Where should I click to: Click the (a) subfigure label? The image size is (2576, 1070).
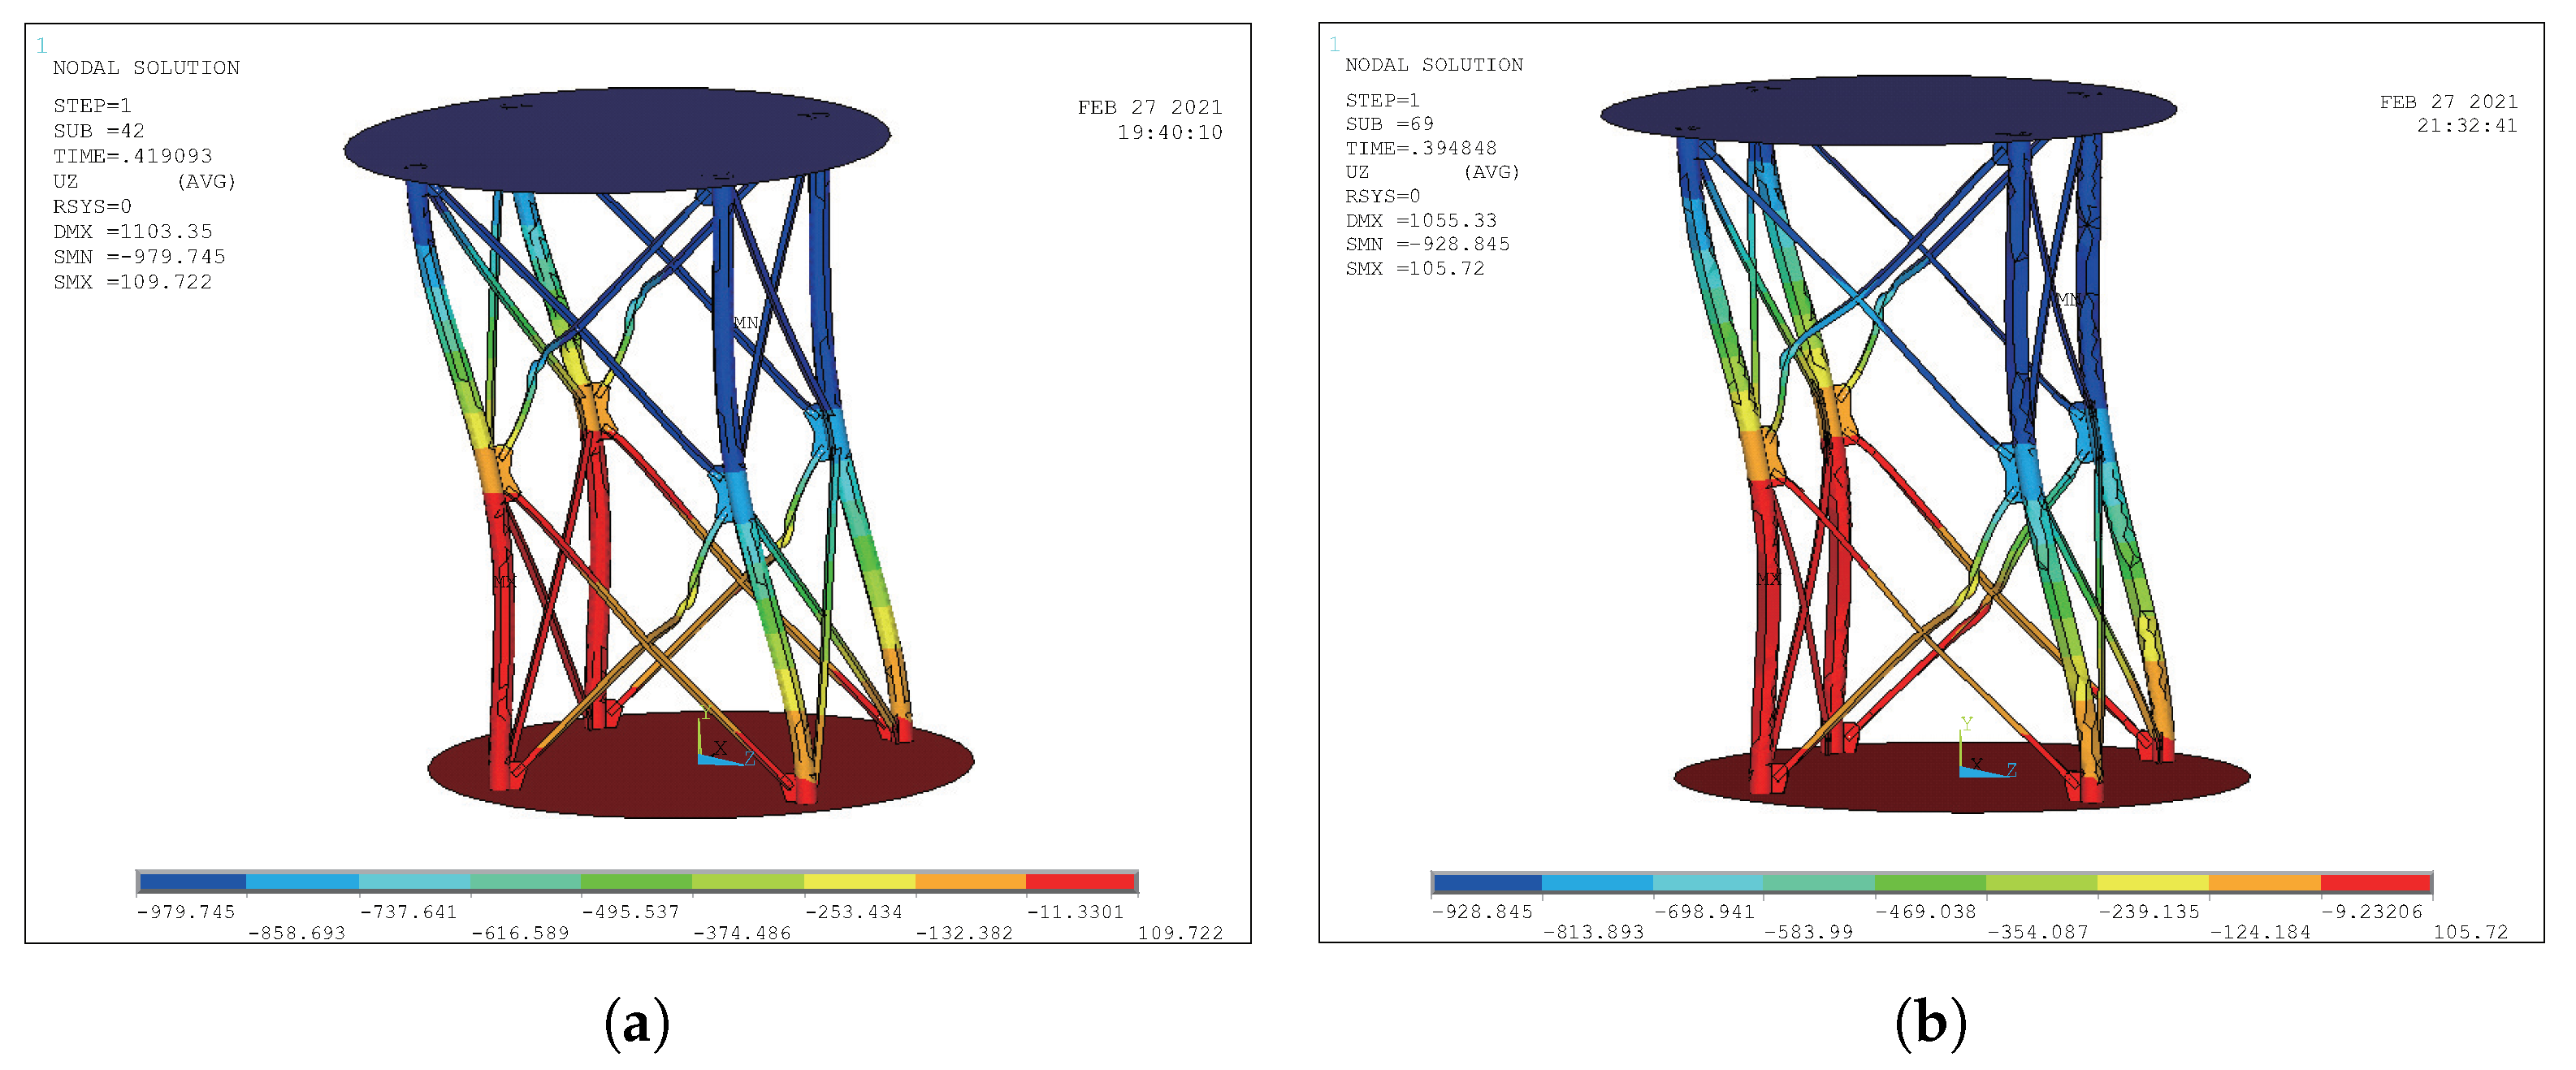pos(637,1024)
